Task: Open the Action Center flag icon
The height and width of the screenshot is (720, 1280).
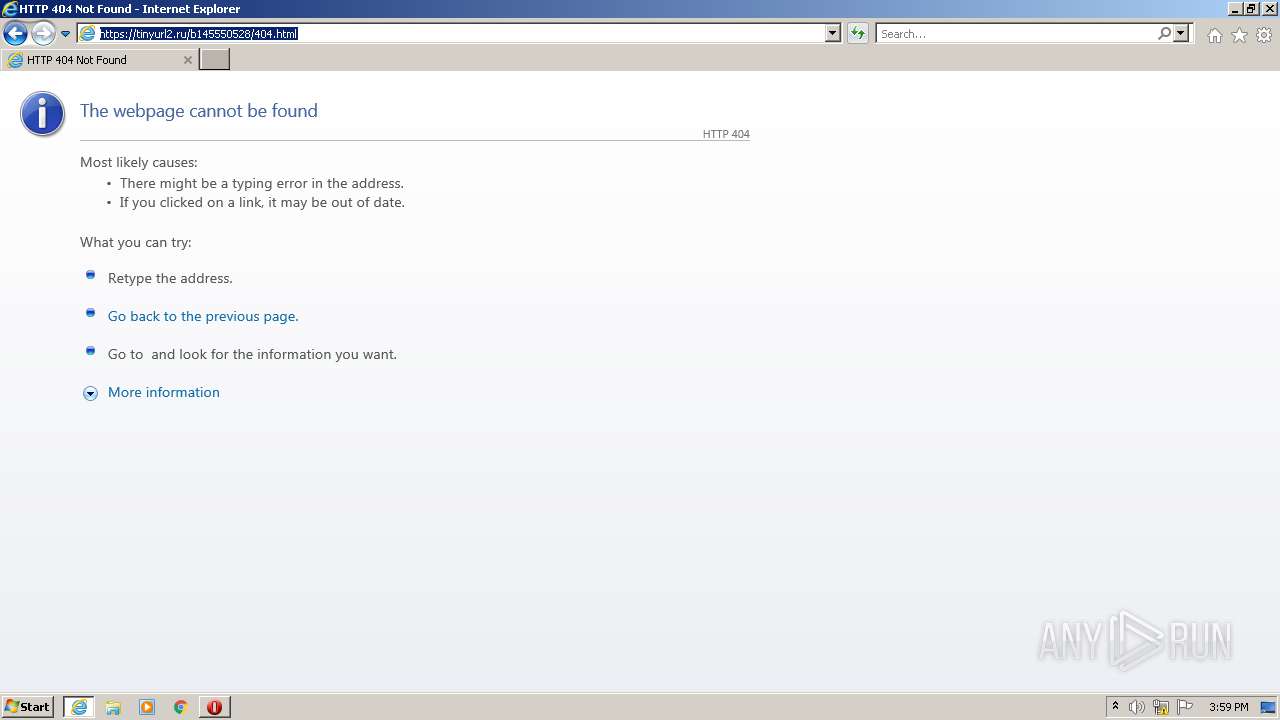Action: point(1185,707)
